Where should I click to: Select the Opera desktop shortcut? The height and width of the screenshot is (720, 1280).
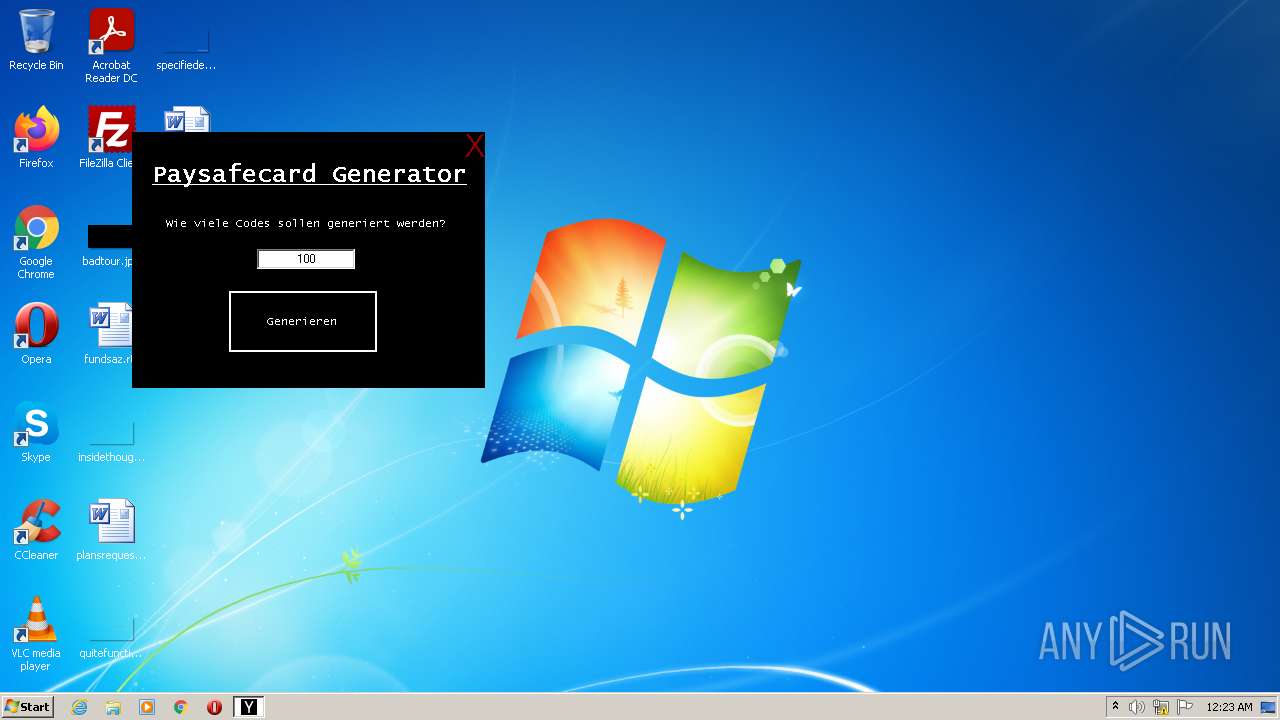[36, 334]
